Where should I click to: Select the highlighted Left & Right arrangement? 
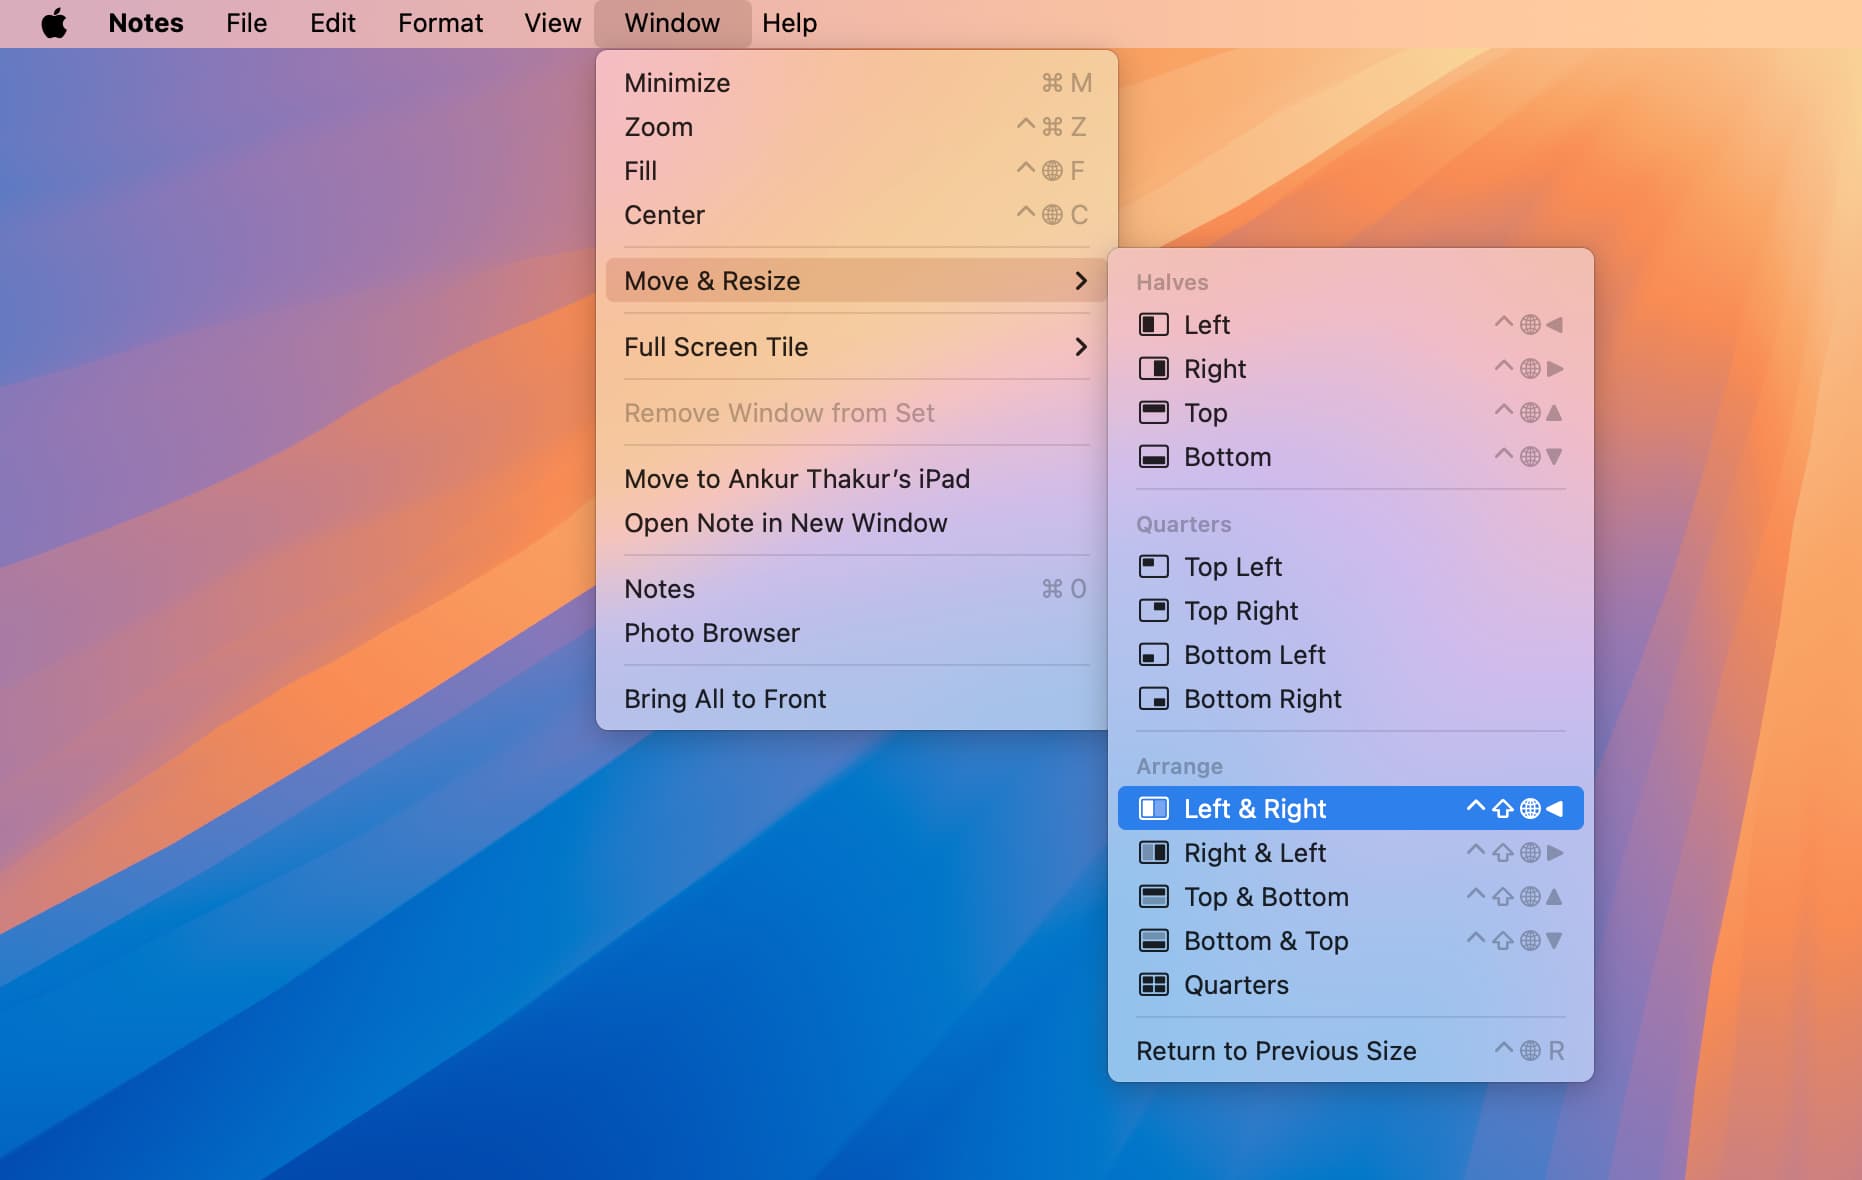coord(1255,809)
